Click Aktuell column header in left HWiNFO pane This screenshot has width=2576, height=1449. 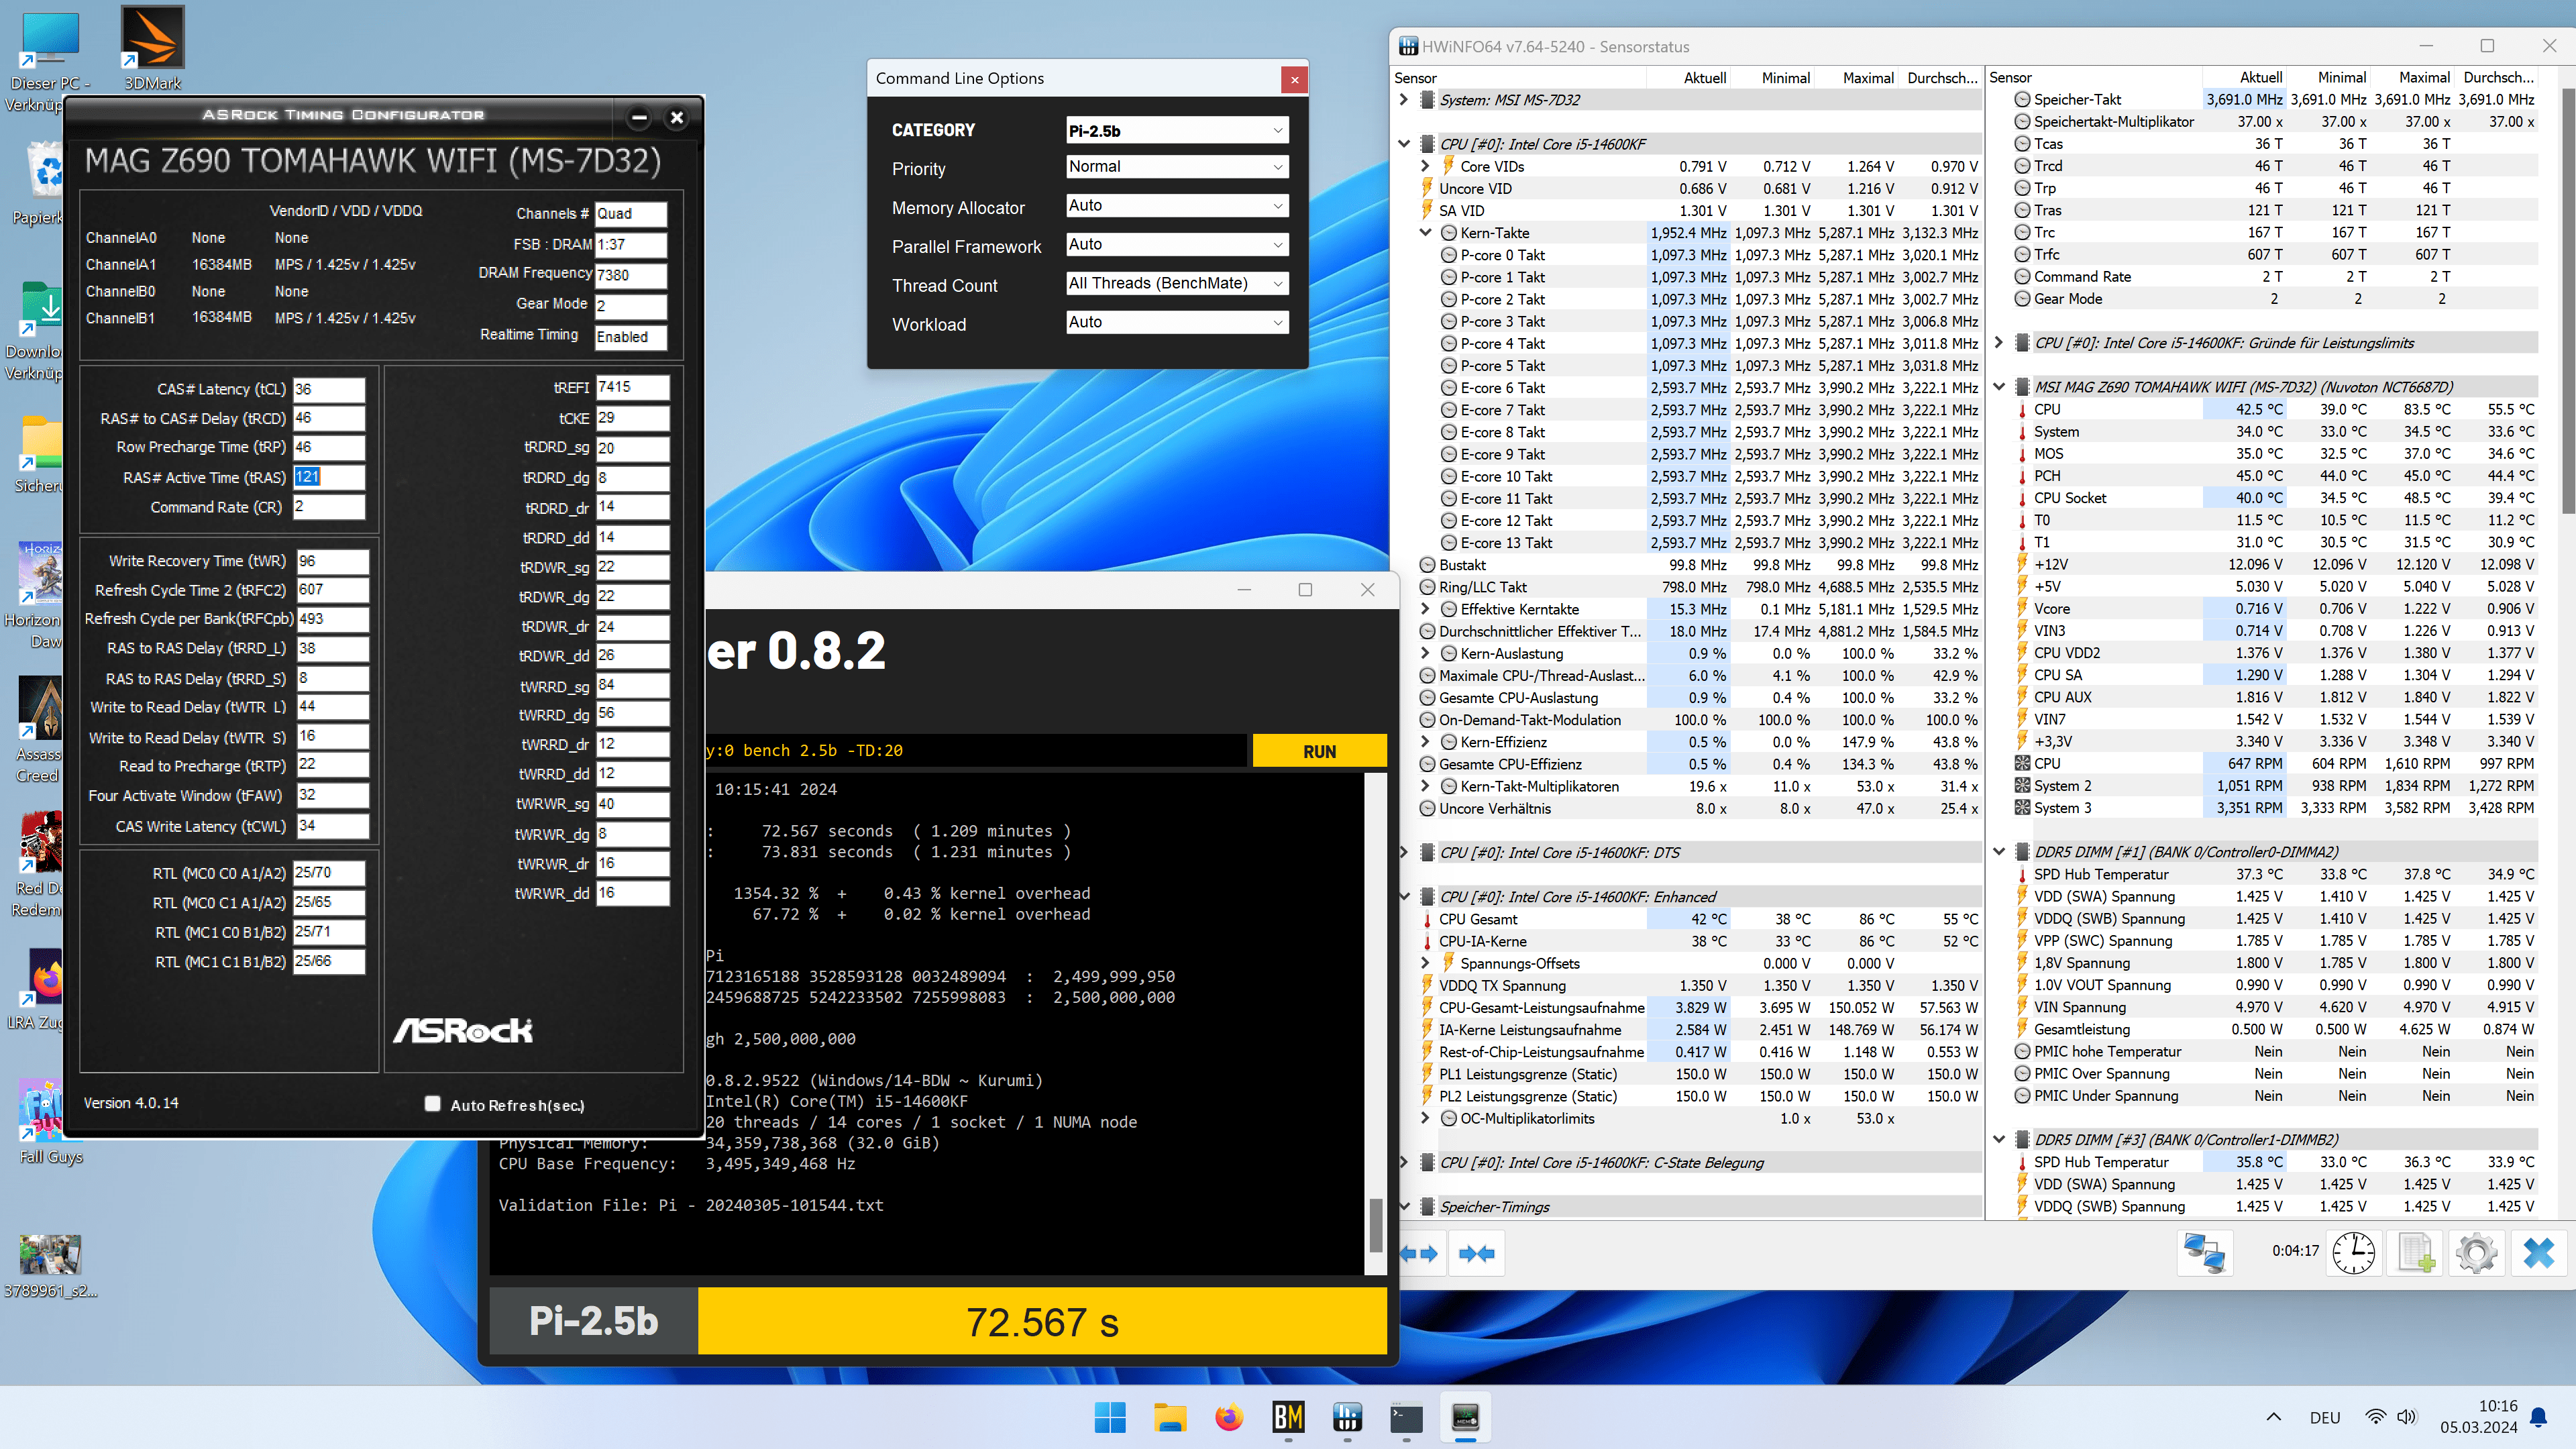[x=1705, y=78]
